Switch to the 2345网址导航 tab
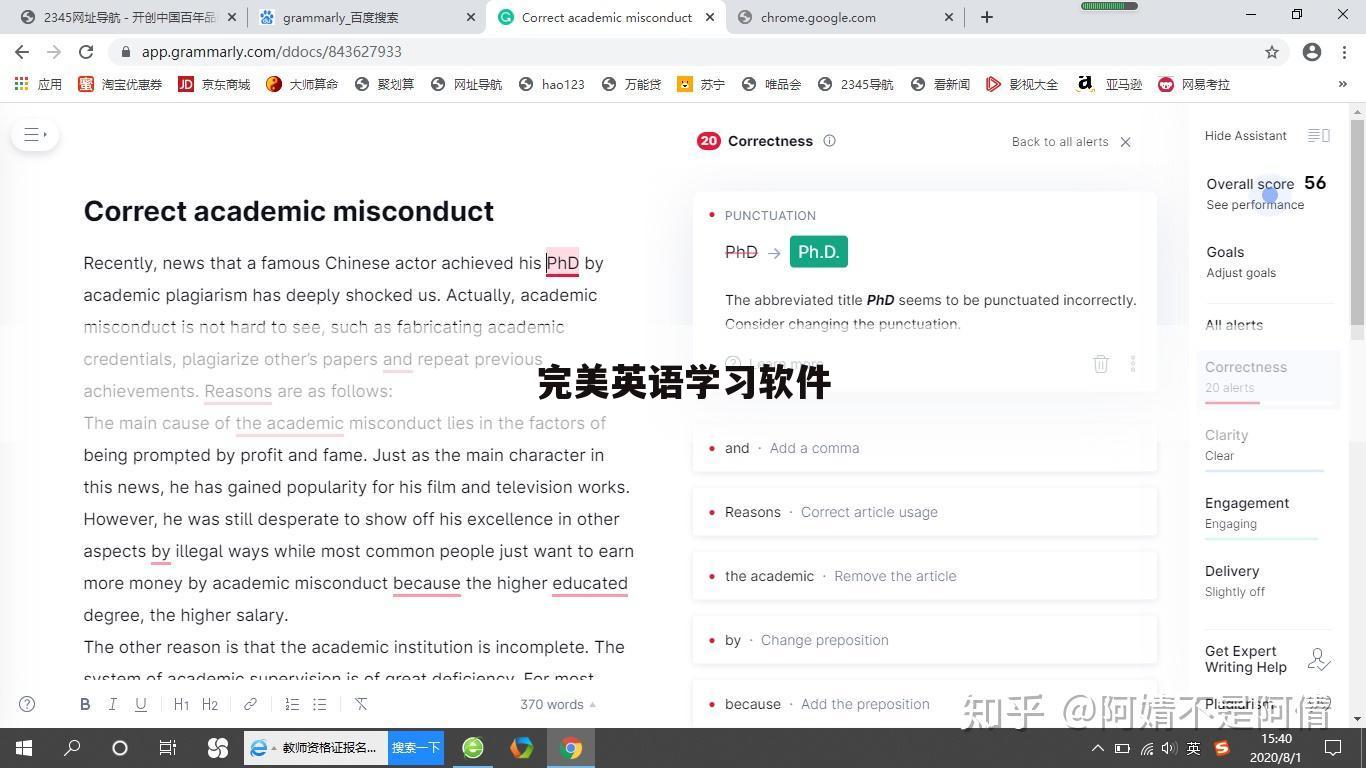 (128, 17)
